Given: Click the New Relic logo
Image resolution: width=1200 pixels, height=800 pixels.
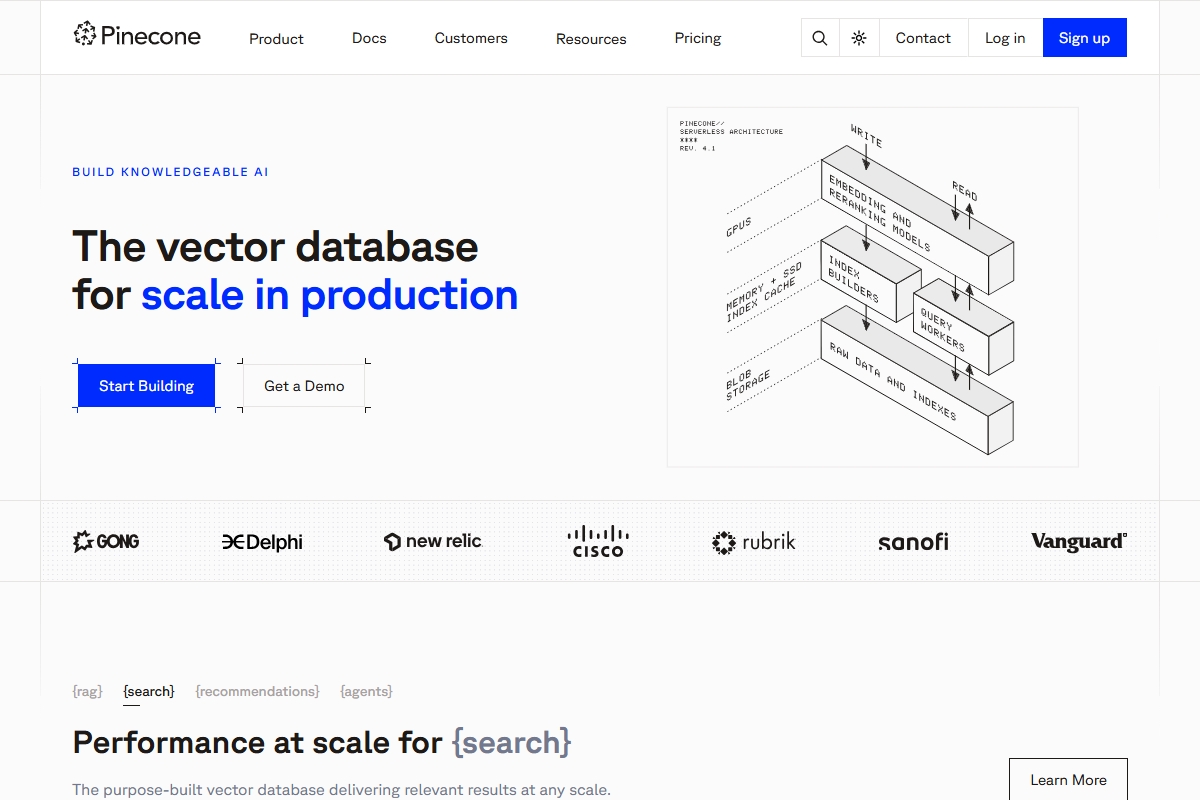Looking at the screenshot, I should coord(433,541).
